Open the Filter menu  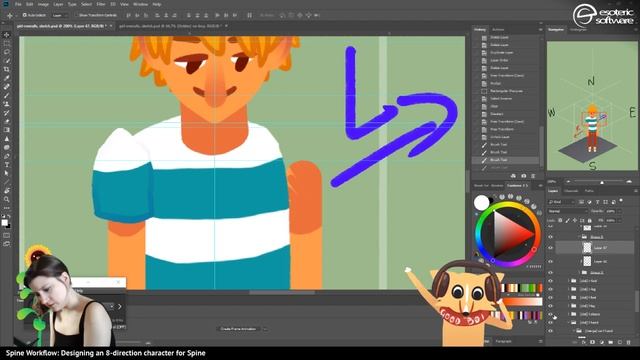pyautogui.click(x=101, y=4)
